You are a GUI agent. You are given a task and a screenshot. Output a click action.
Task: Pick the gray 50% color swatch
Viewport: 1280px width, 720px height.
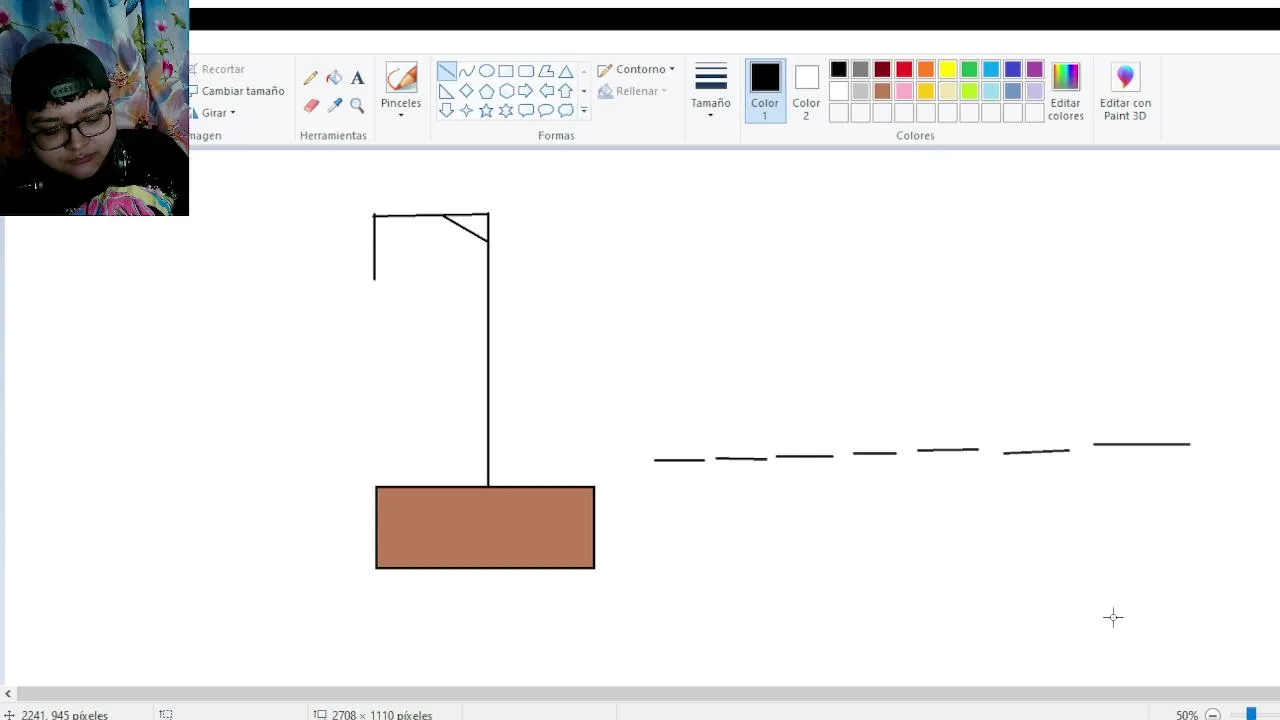click(x=860, y=69)
